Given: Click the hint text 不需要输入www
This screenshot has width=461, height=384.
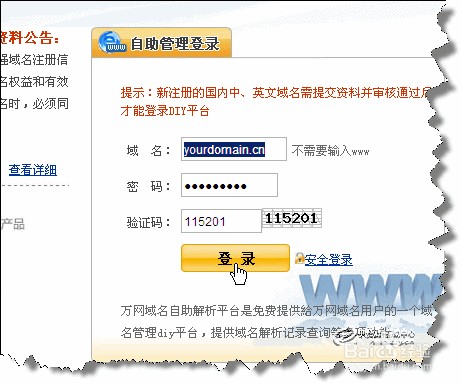Looking at the screenshot, I should coord(330,151).
